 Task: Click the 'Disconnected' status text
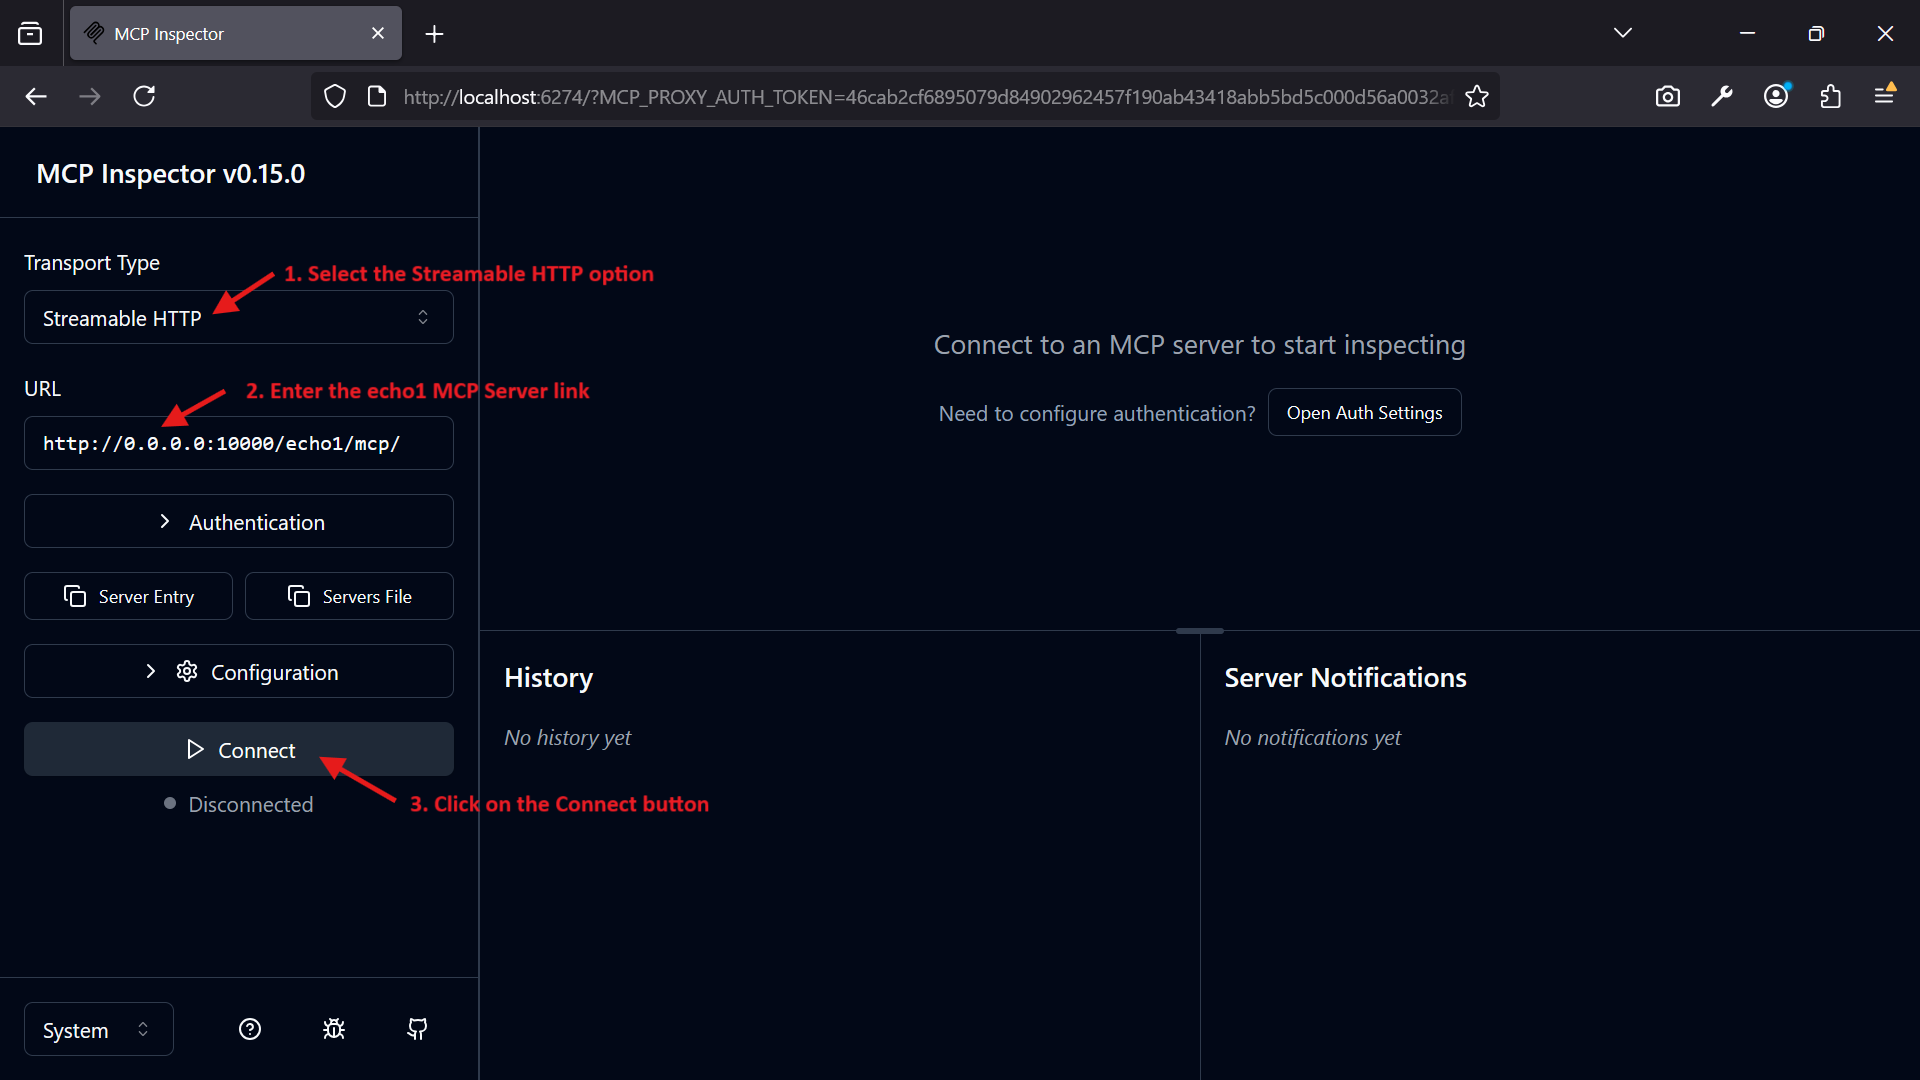(251, 805)
